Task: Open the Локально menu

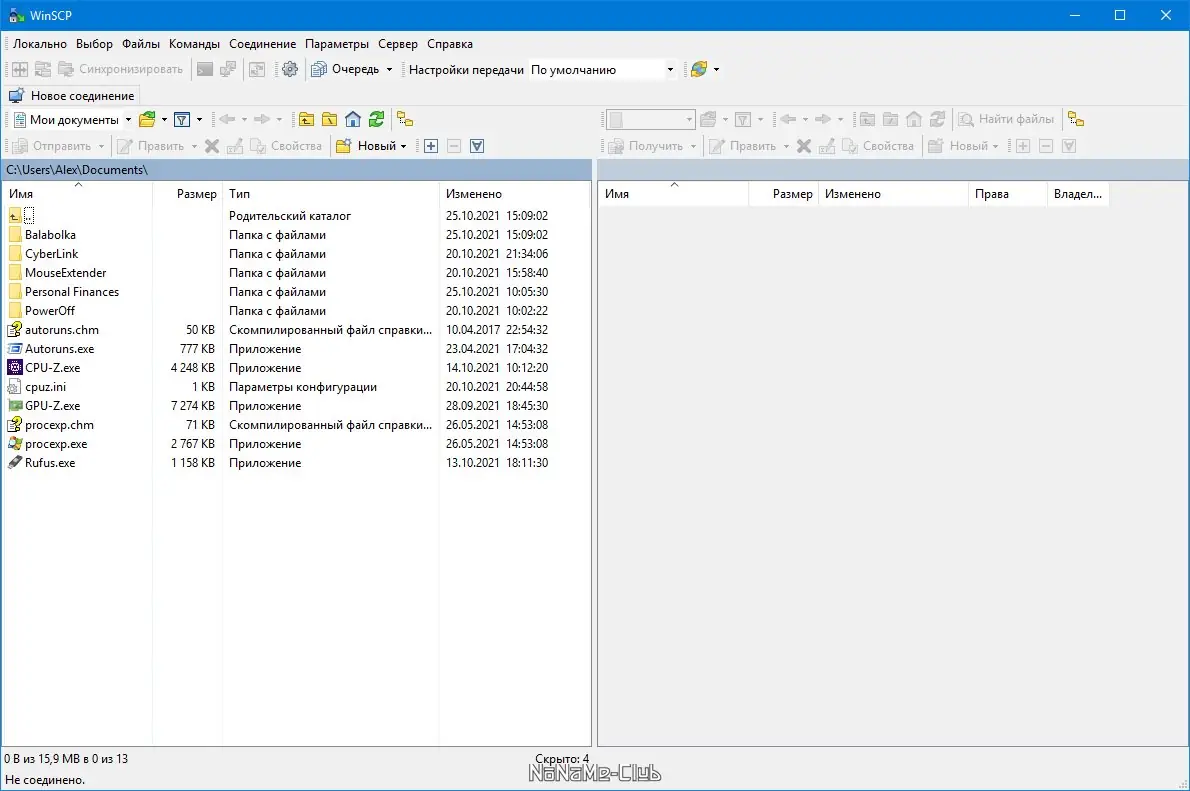Action: pyautogui.click(x=39, y=44)
